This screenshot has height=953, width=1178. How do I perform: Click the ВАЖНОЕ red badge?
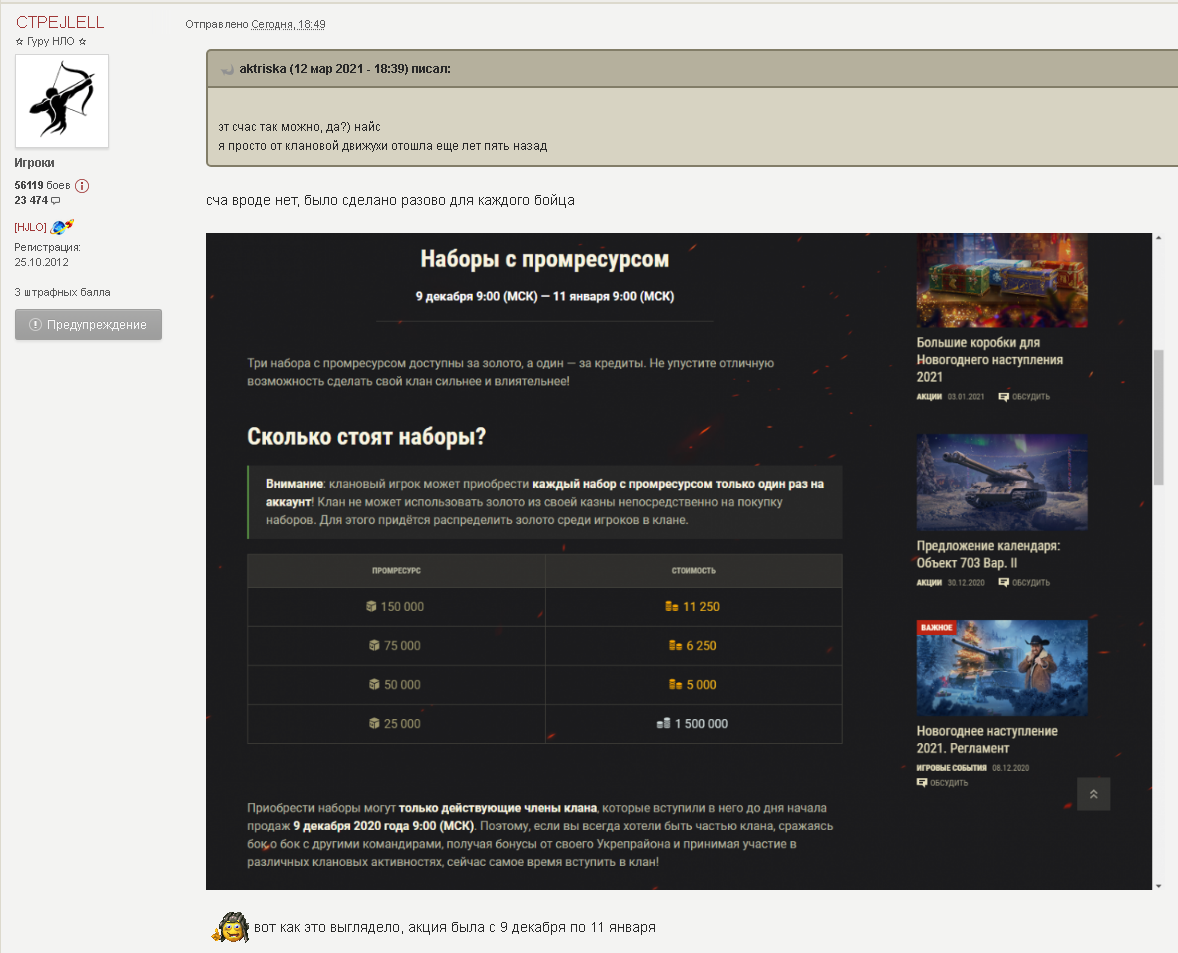(936, 627)
